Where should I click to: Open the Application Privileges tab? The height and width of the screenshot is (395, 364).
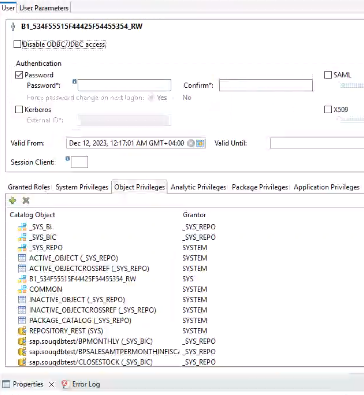point(326,187)
